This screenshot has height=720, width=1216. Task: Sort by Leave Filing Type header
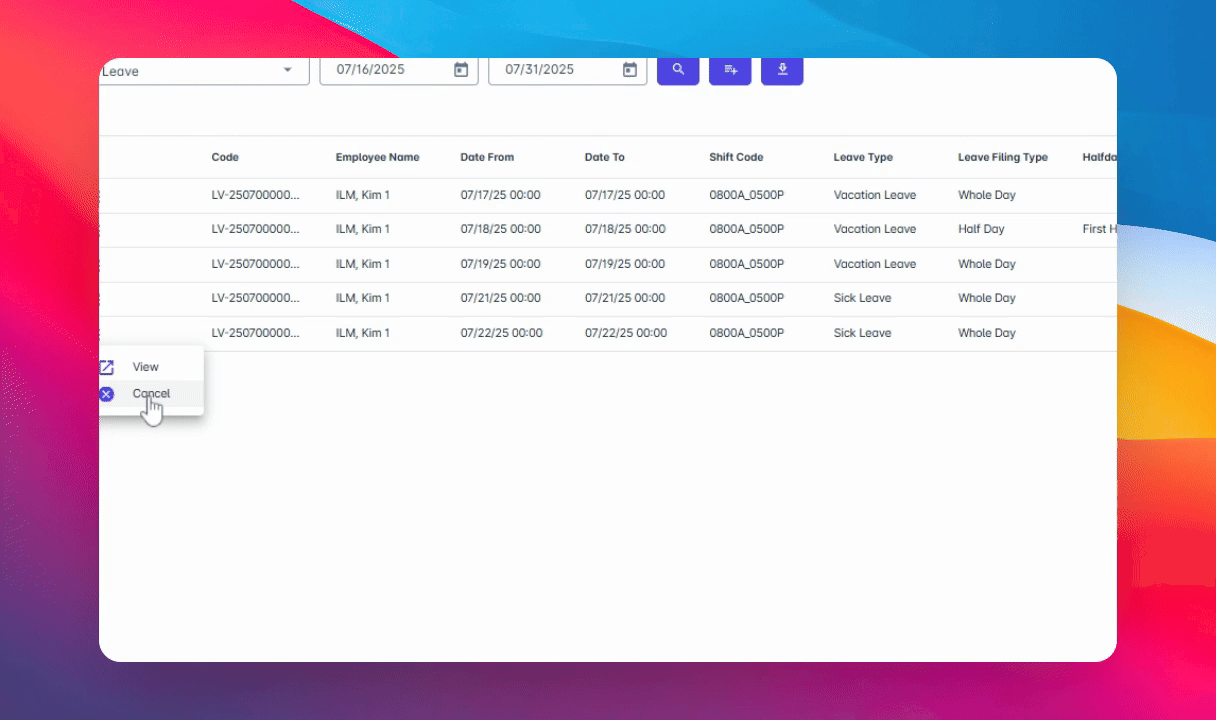click(1003, 157)
